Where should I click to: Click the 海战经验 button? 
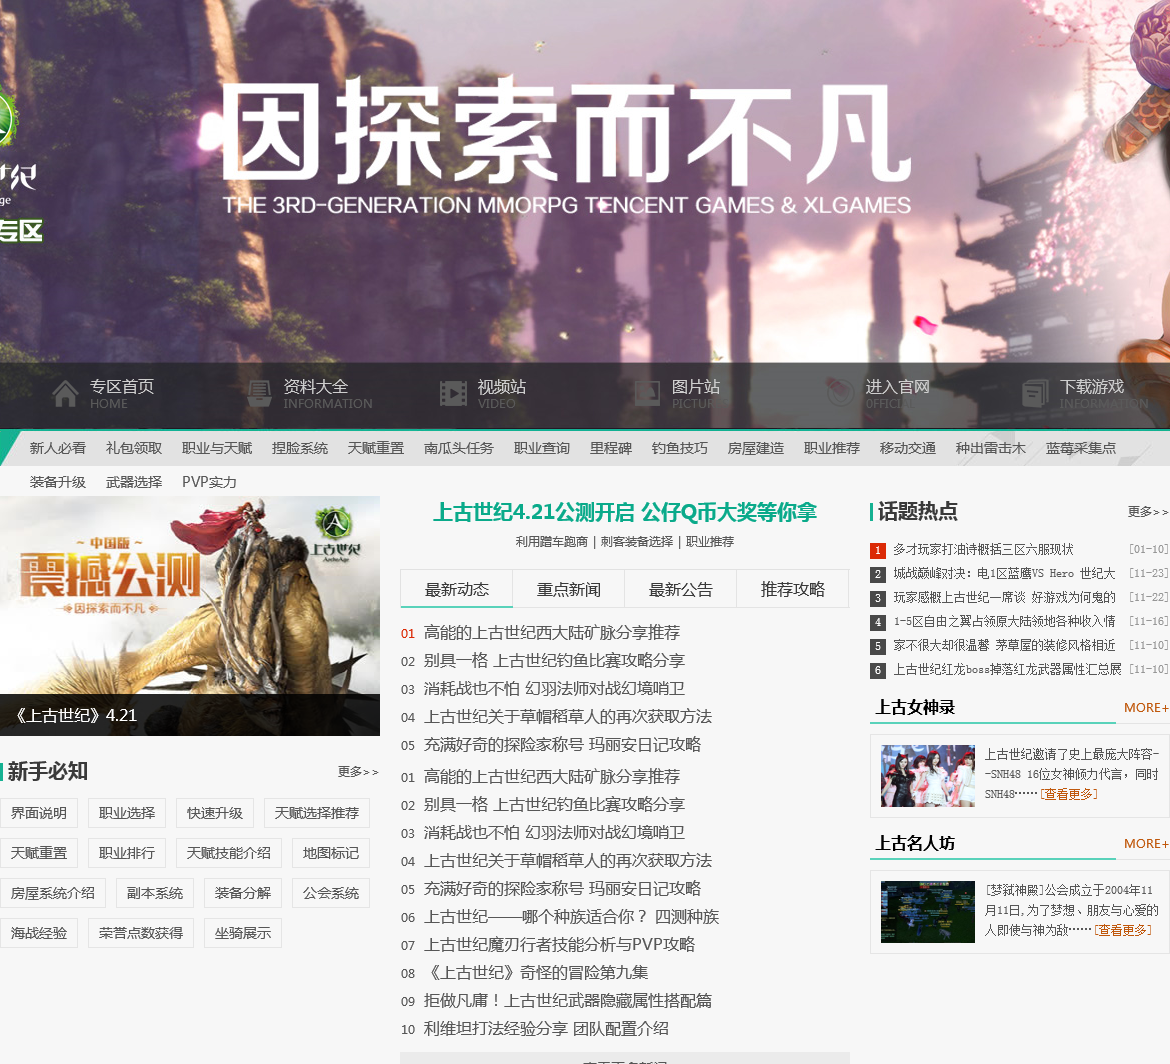click(x=39, y=933)
